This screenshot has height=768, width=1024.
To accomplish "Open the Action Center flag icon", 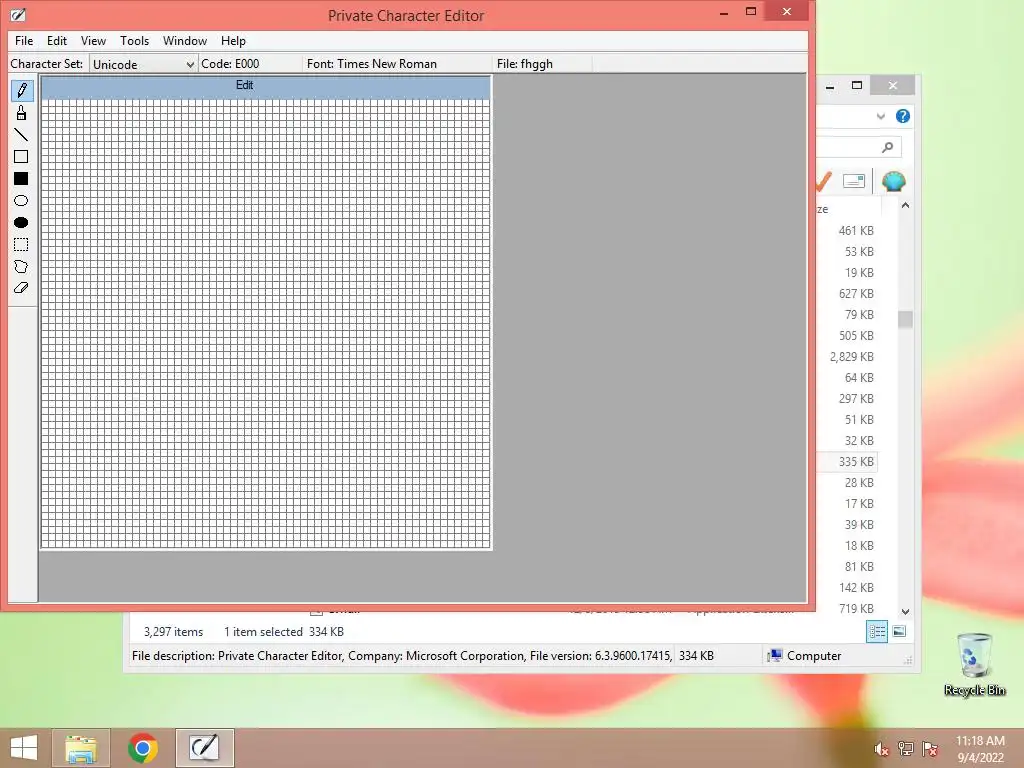I will tap(930, 749).
